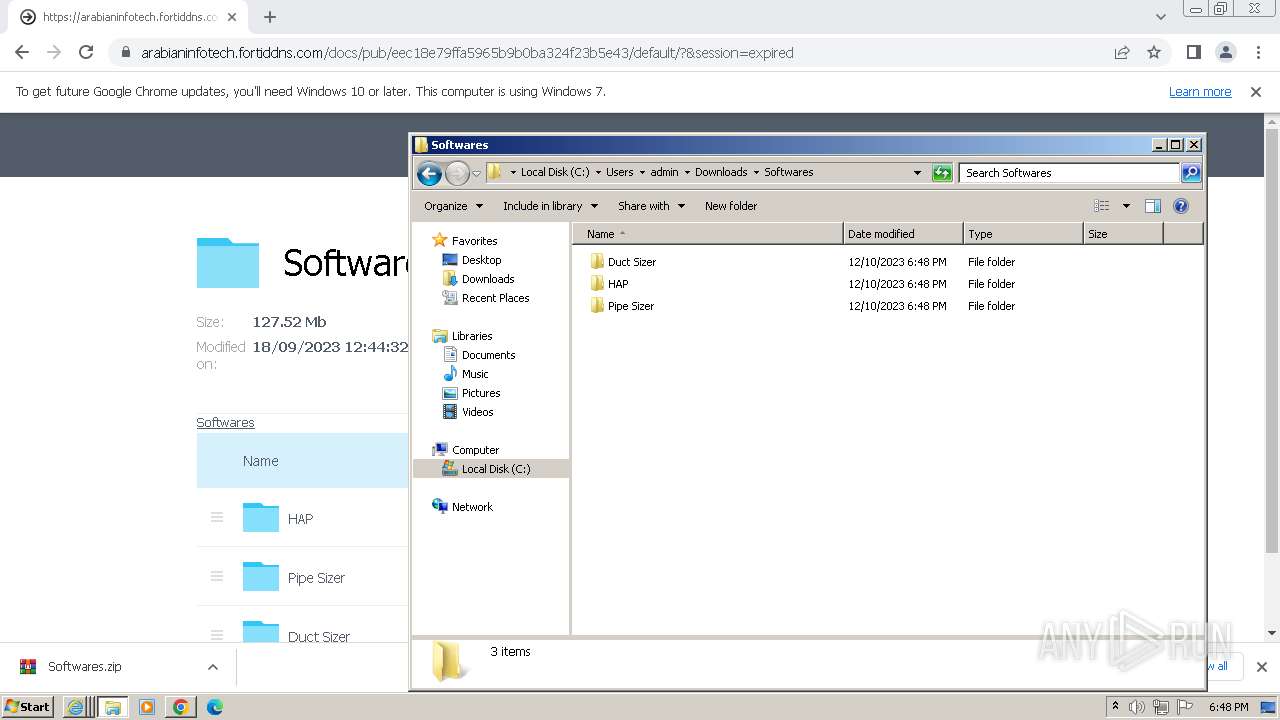This screenshot has height=720, width=1280.
Task: Sort by the Name column
Action: coord(708,234)
